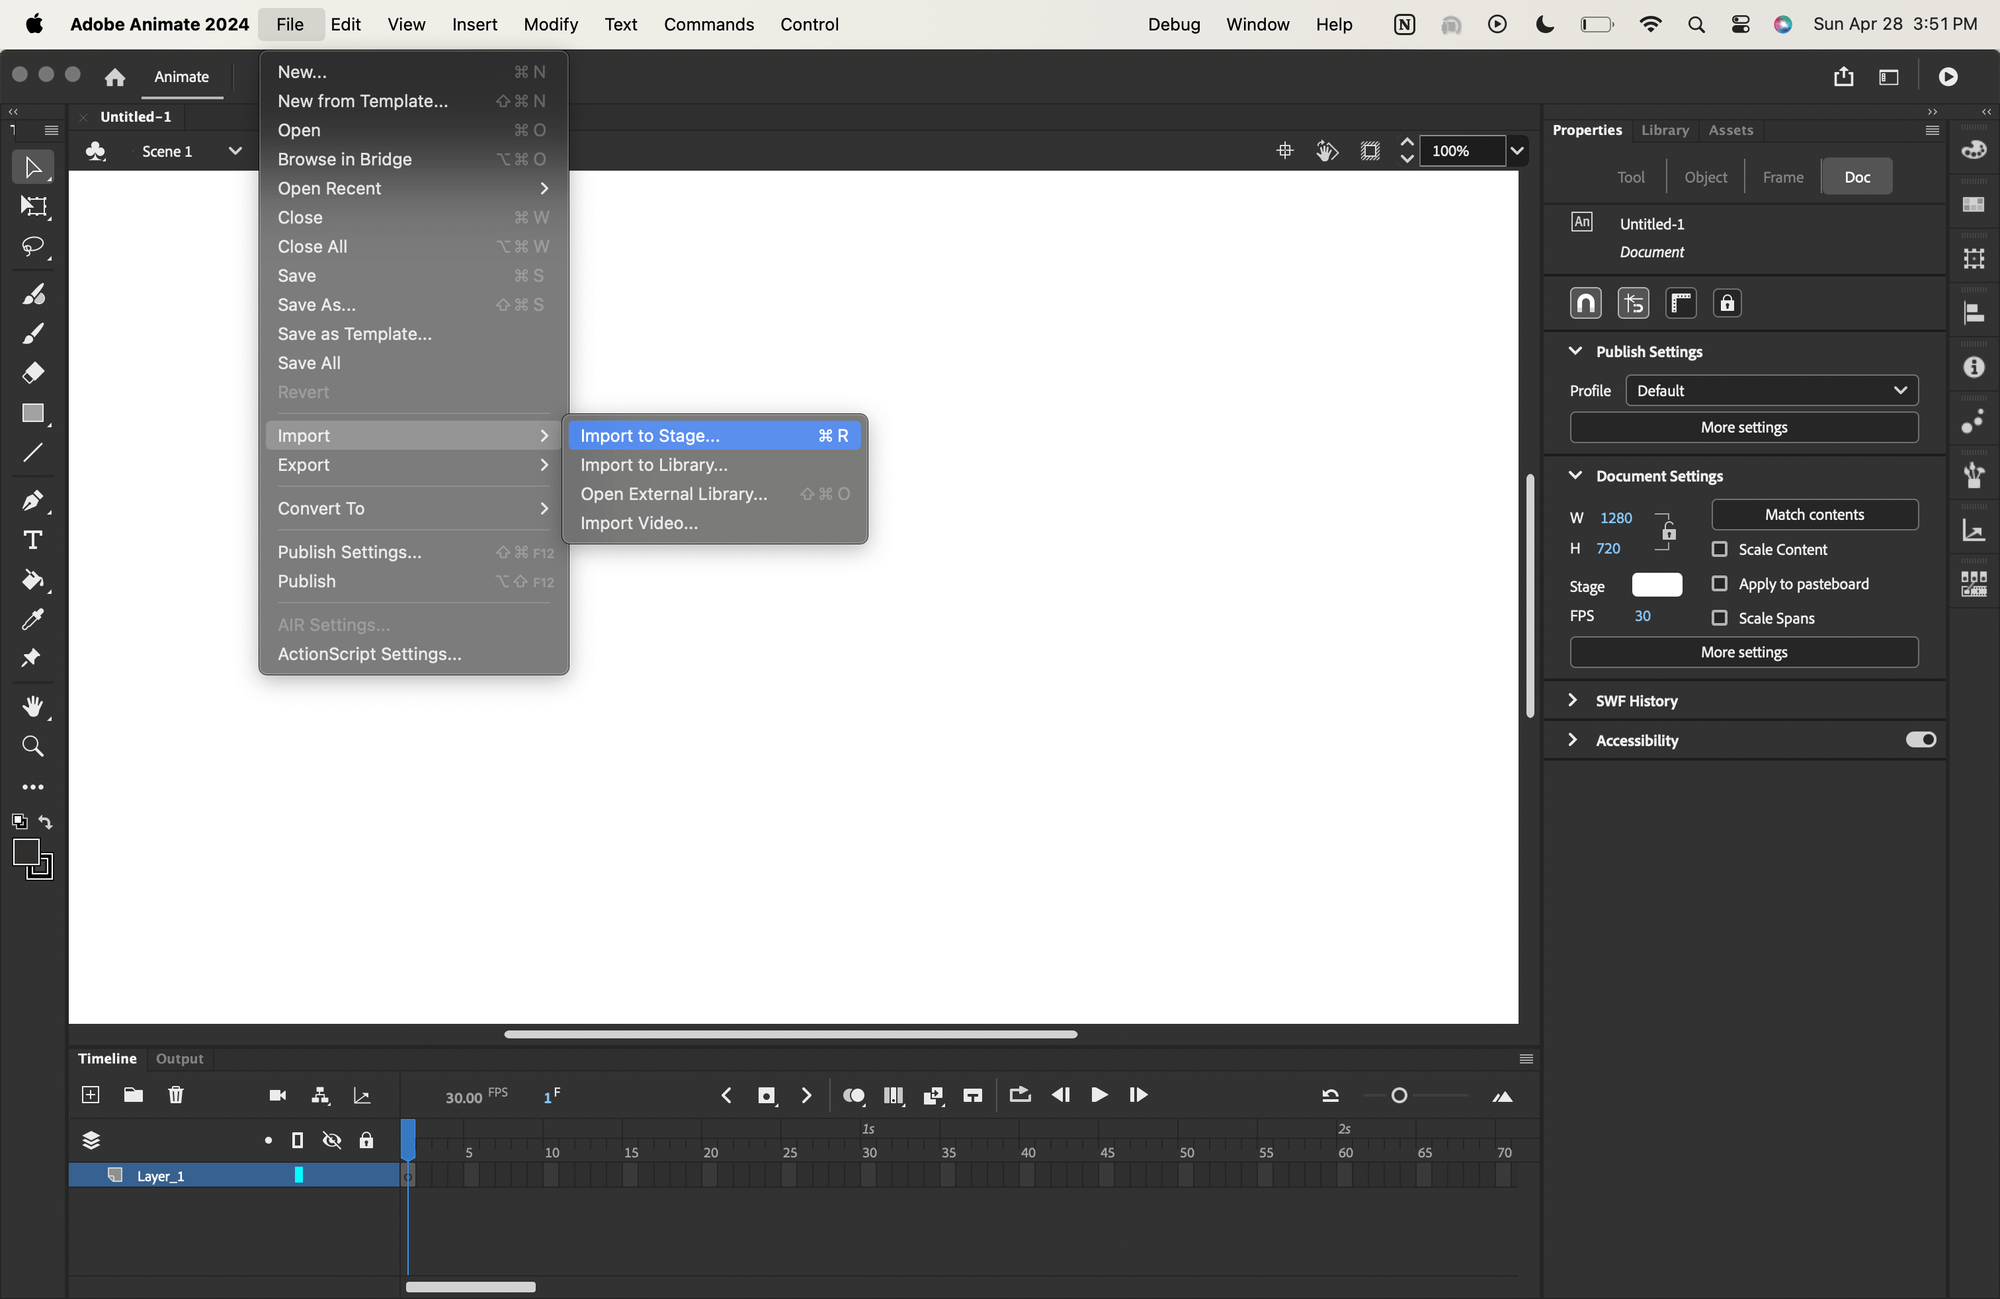This screenshot has height=1299, width=2000.
Task: Click the Quick Share icon
Action: 1844,77
